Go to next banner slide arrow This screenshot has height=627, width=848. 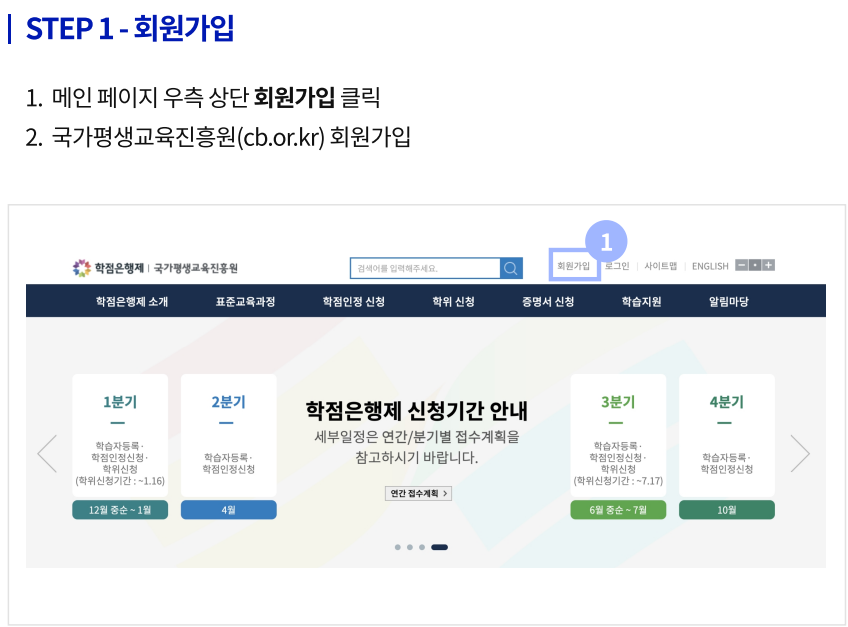pyautogui.click(x=799, y=453)
